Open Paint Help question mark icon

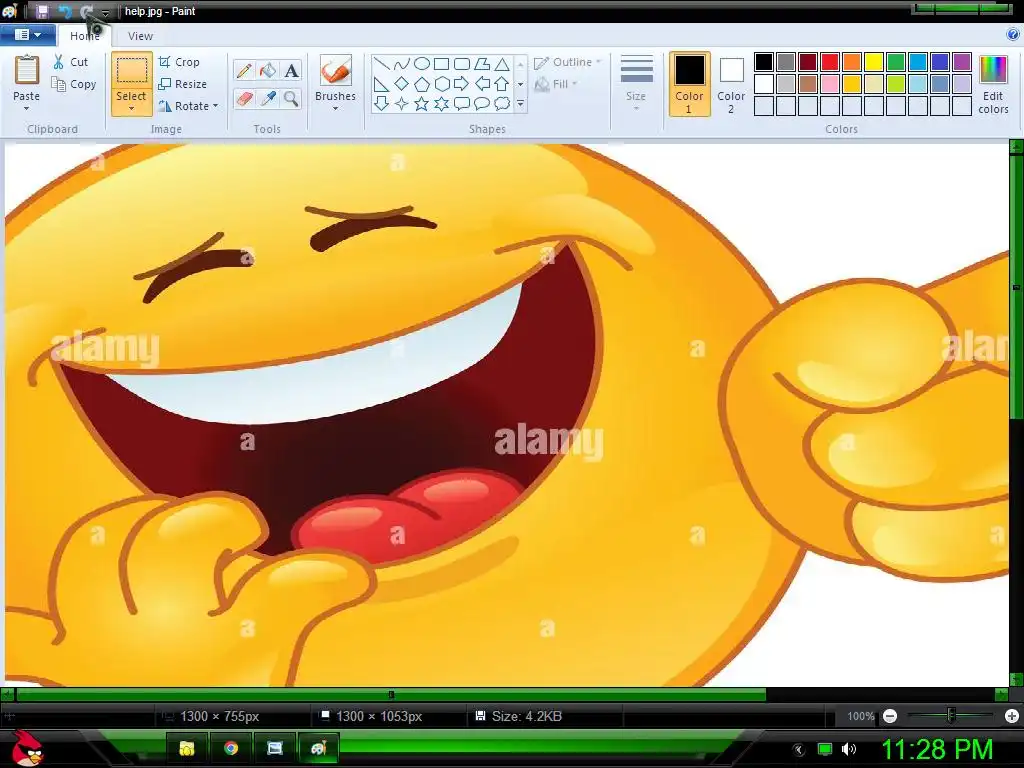click(x=1013, y=35)
